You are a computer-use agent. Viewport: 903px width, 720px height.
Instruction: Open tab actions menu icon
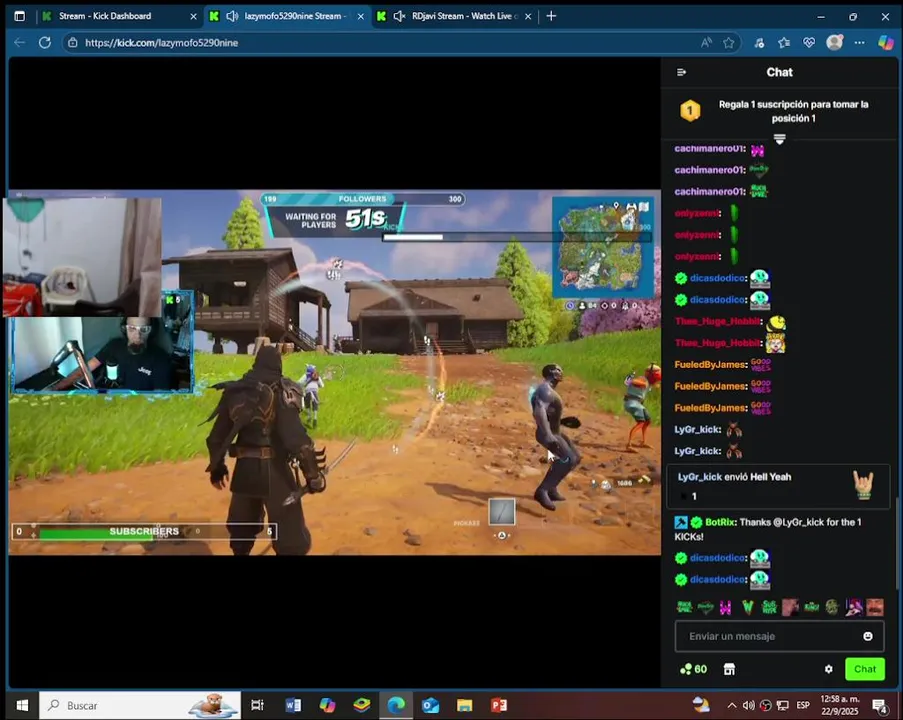pyautogui.click(x=20, y=16)
